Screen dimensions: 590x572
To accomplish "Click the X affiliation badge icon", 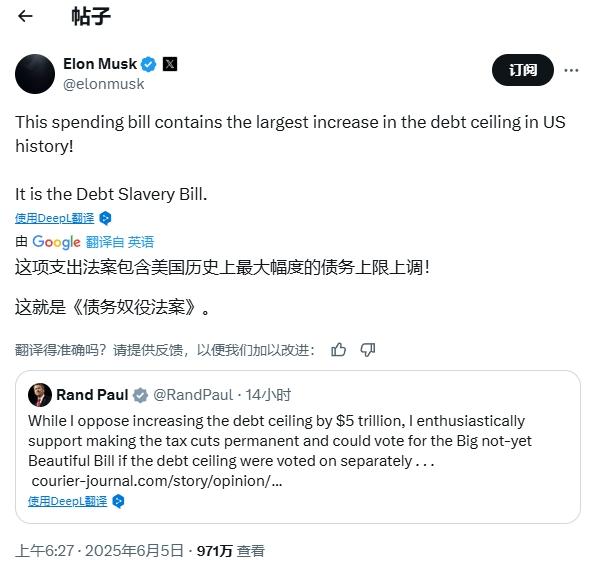I will coord(170,64).
